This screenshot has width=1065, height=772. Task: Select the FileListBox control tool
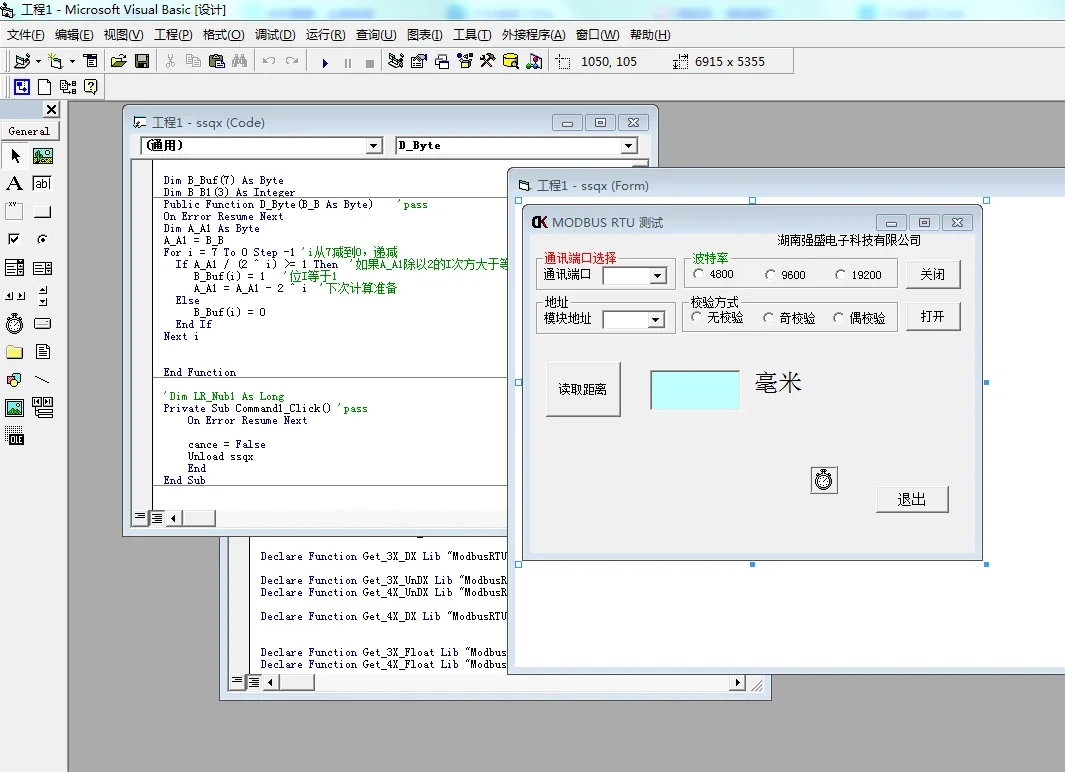coord(43,352)
